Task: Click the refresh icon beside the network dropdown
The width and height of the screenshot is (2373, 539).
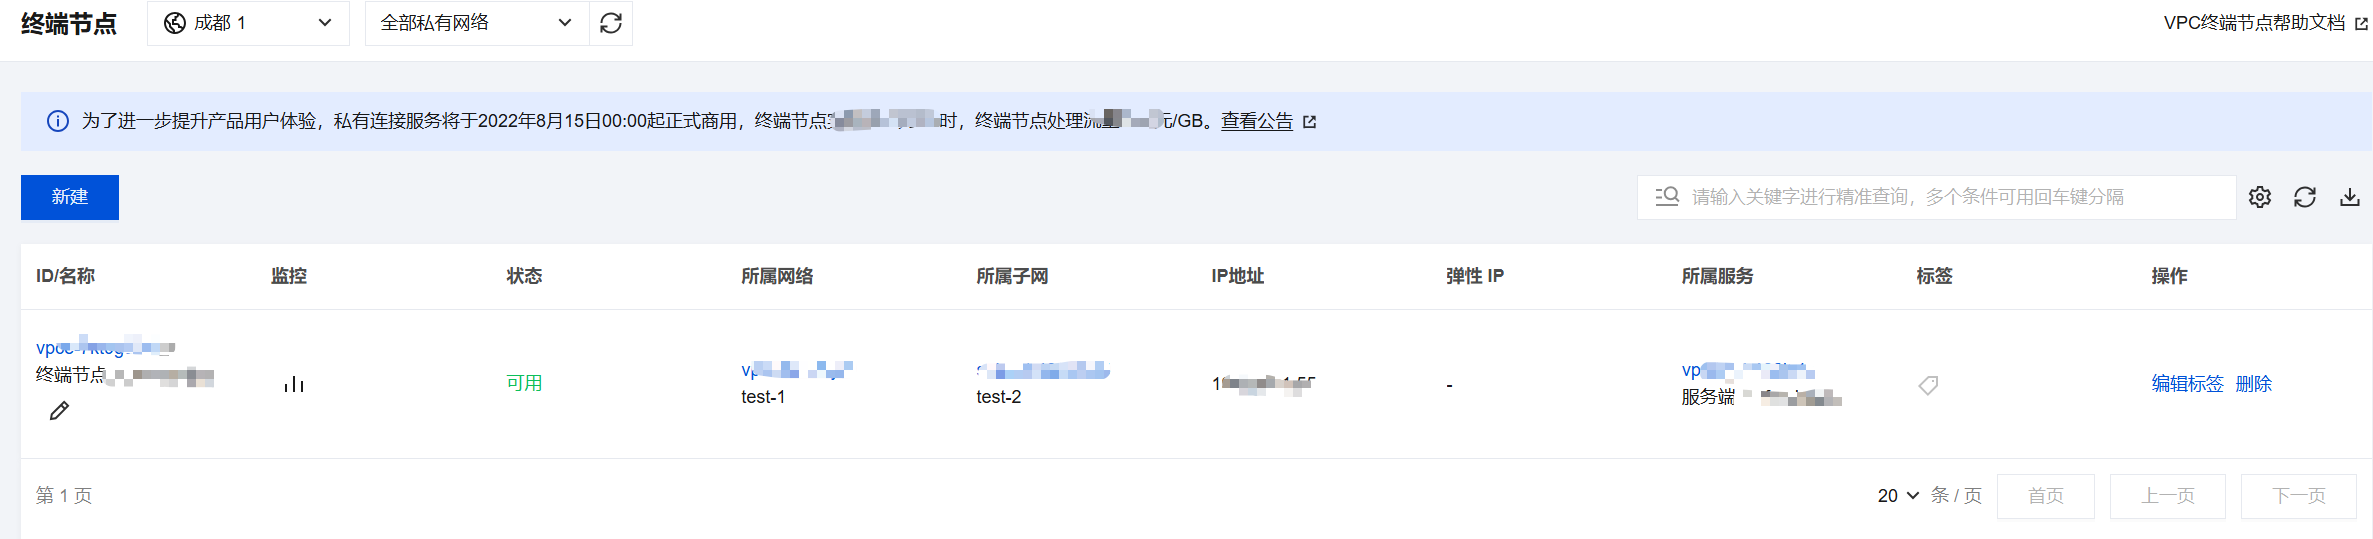Action: tap(611, 23)
